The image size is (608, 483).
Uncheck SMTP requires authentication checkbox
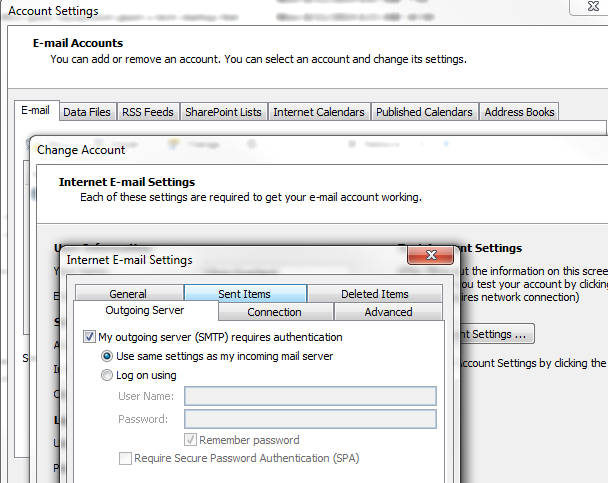[88, 338]
